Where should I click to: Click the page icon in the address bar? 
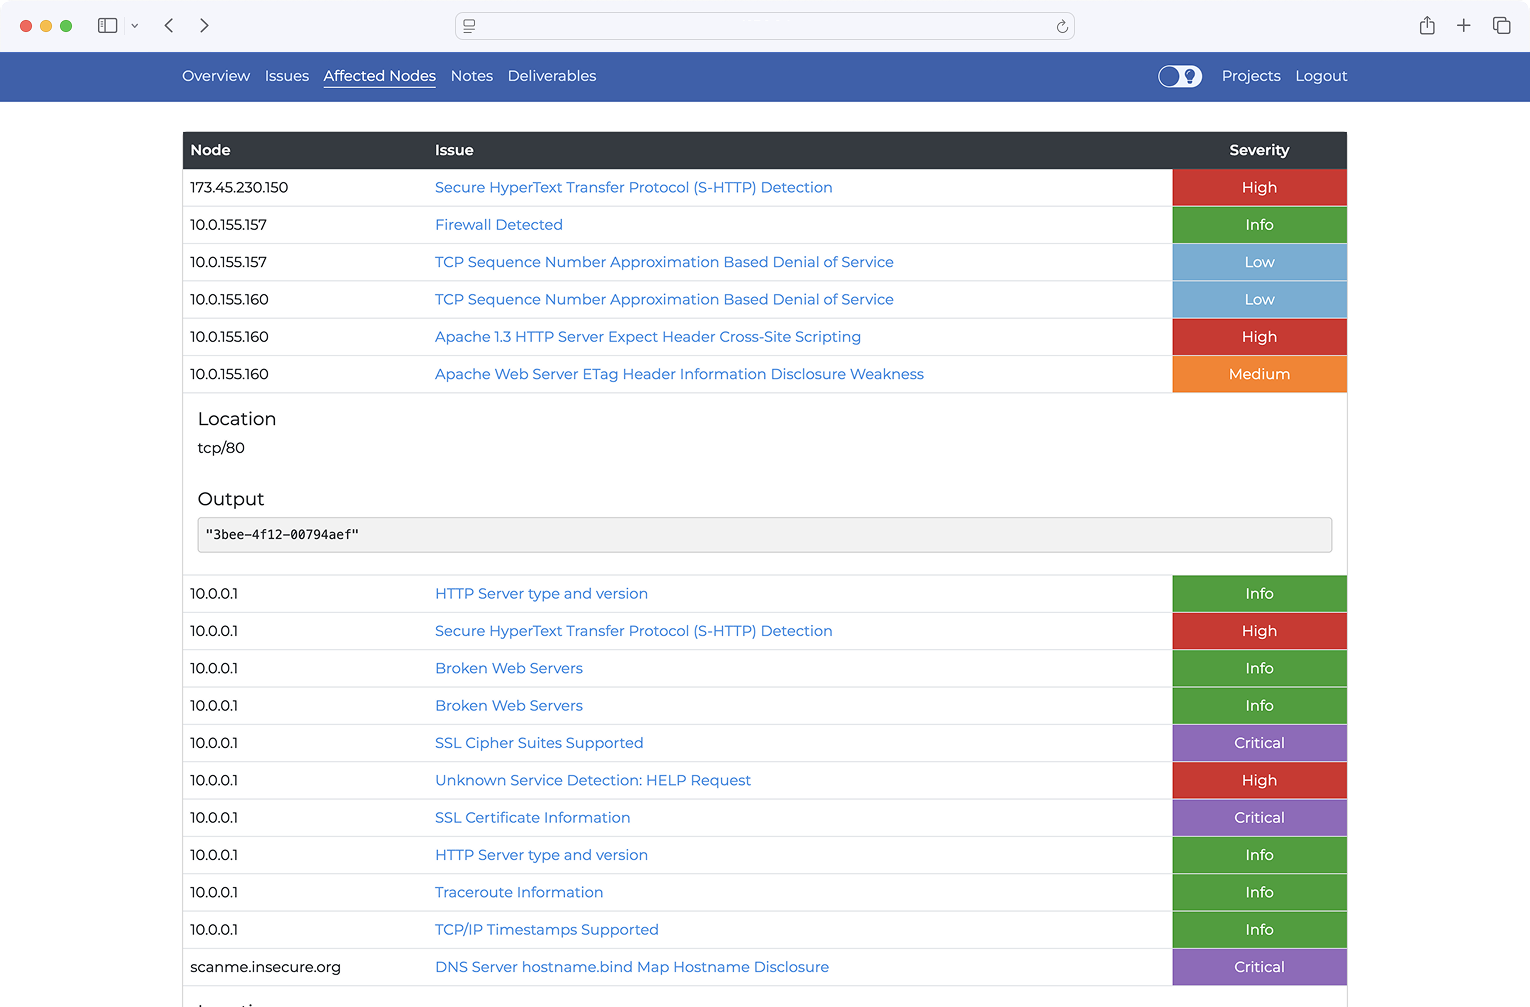tap(469, 26)
